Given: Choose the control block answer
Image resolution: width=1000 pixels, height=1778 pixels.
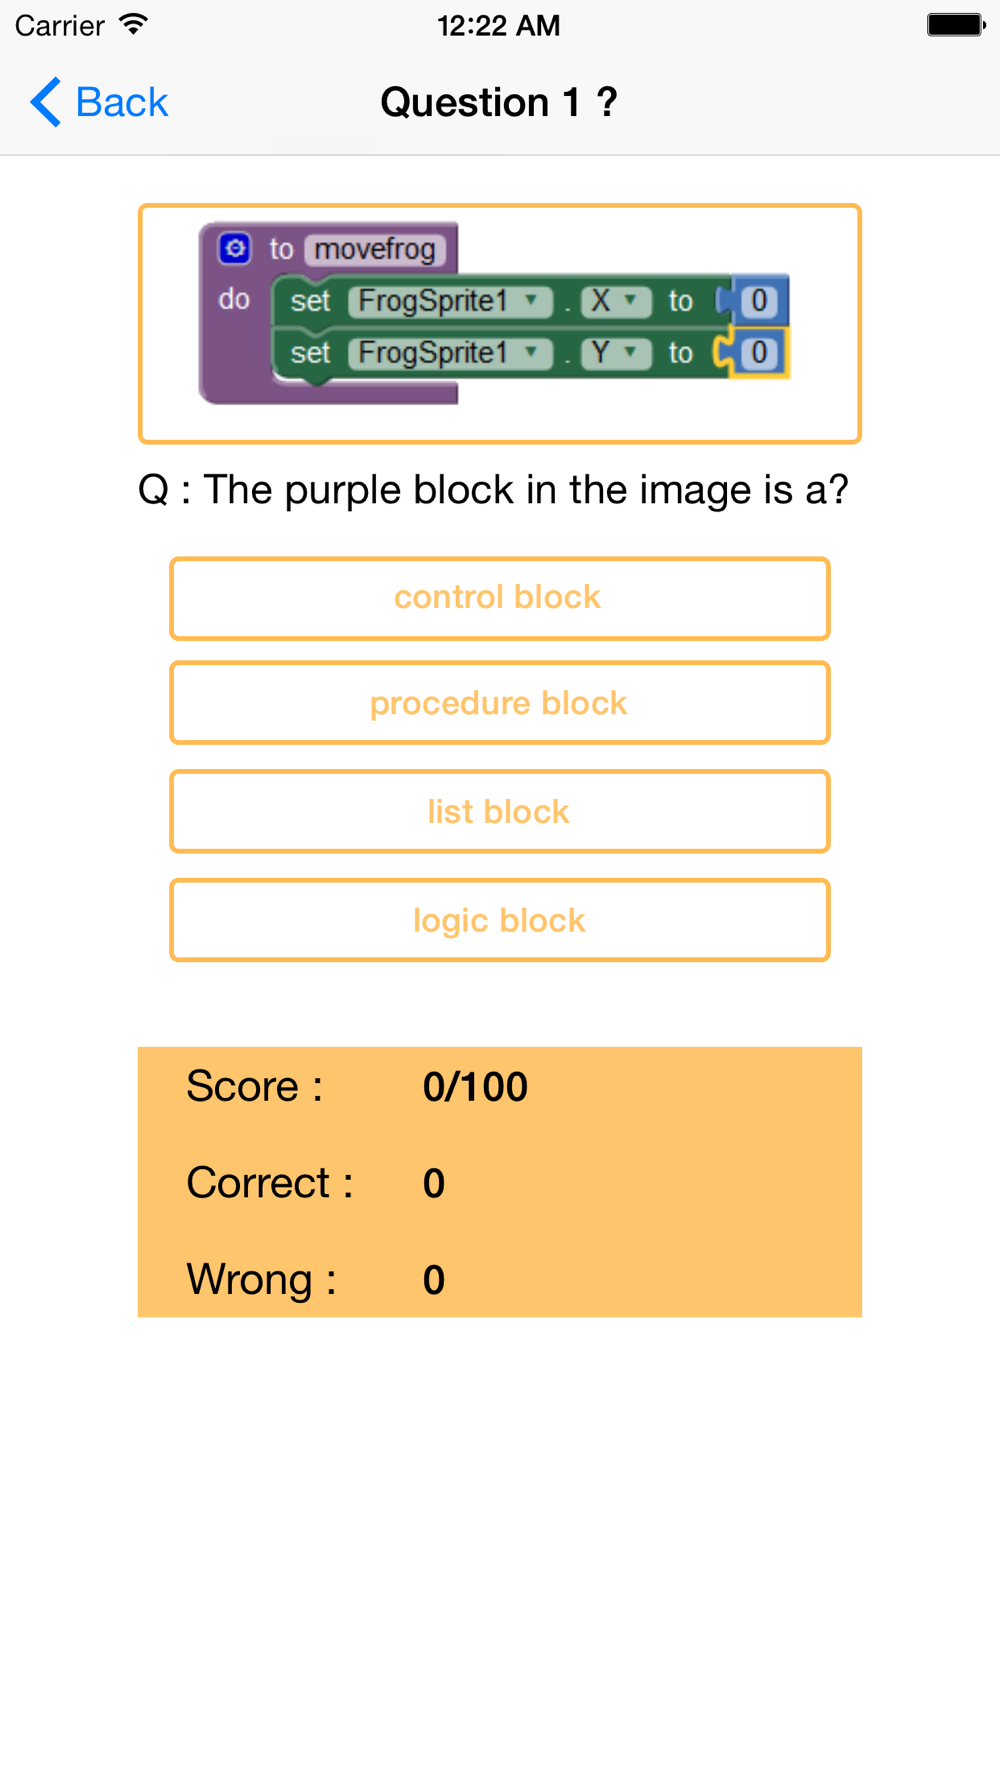Looking at the screenshot, I should pos(499,598).
